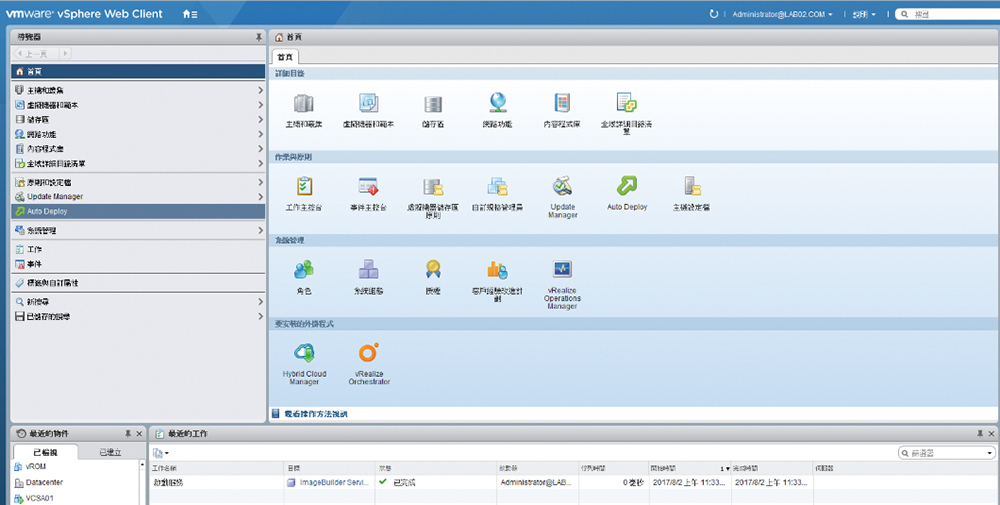
Task: Open the Event Console icon
Action: [x=369, y=186]
